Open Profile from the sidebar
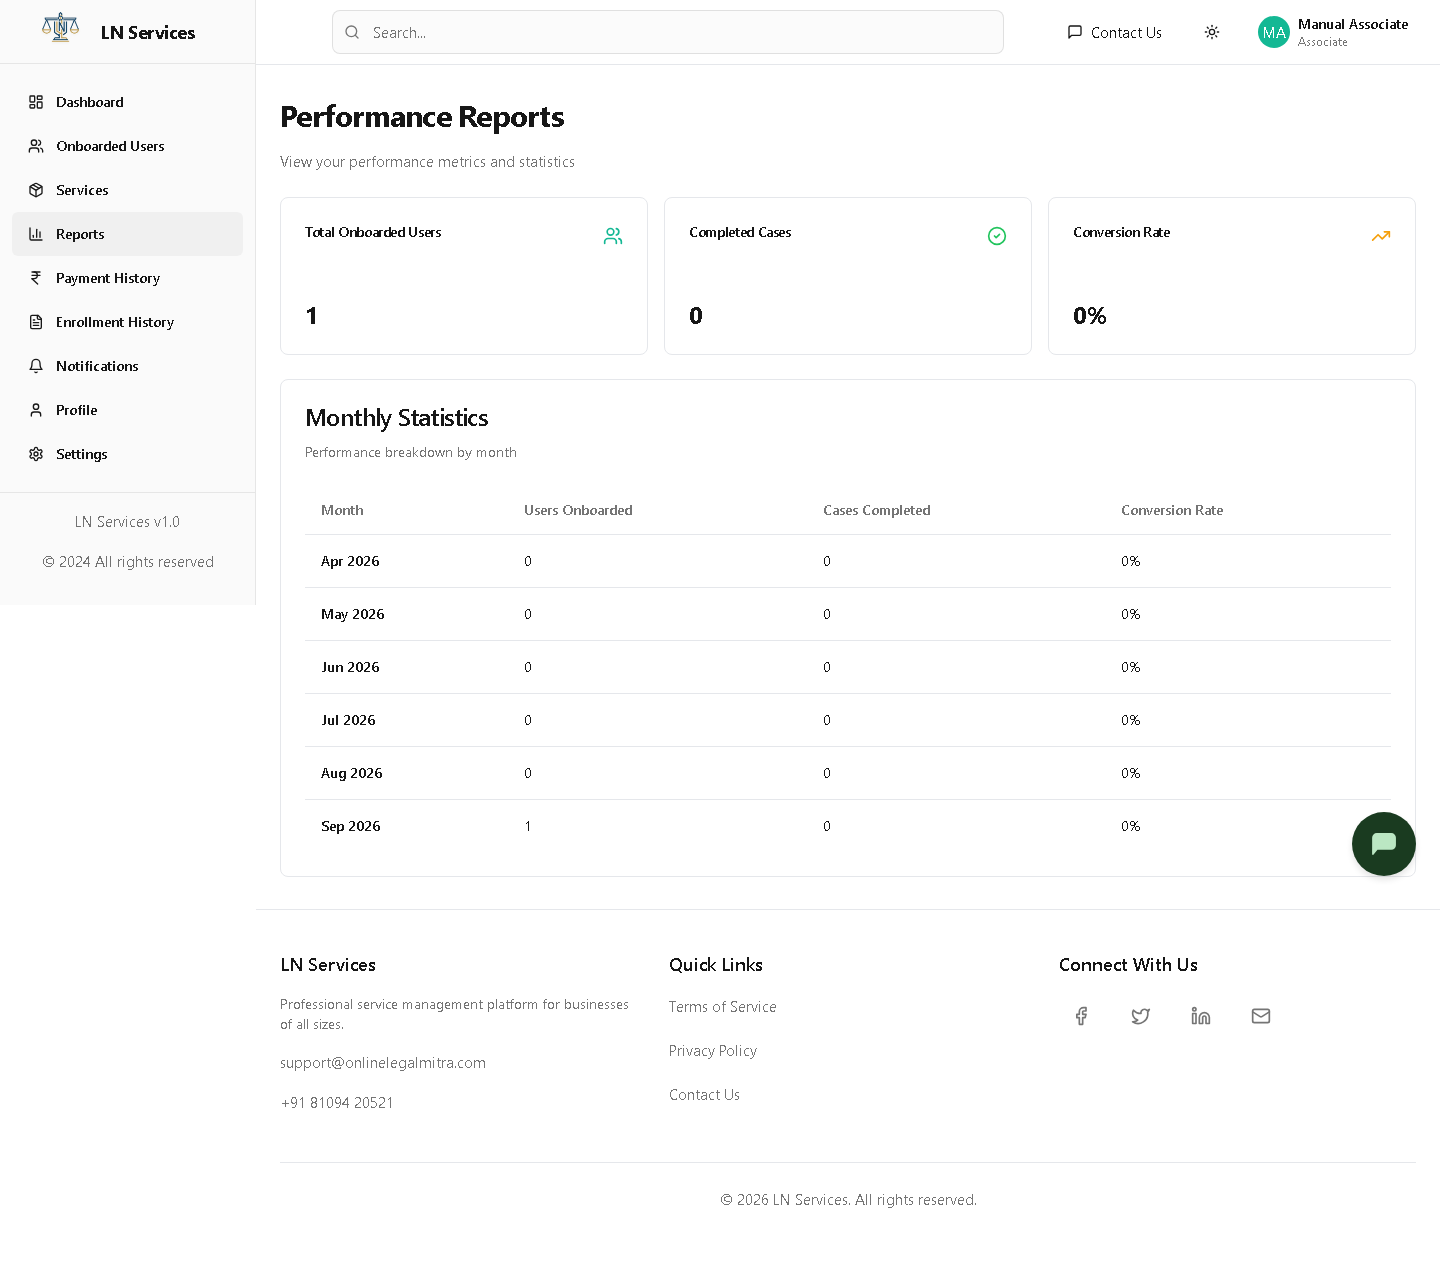The height and width of the screenshot is (1267, 1440). (127, 410)
